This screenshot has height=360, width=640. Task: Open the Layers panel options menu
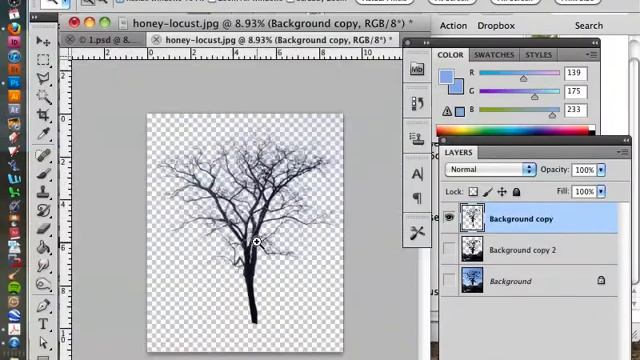coord(623,152)
